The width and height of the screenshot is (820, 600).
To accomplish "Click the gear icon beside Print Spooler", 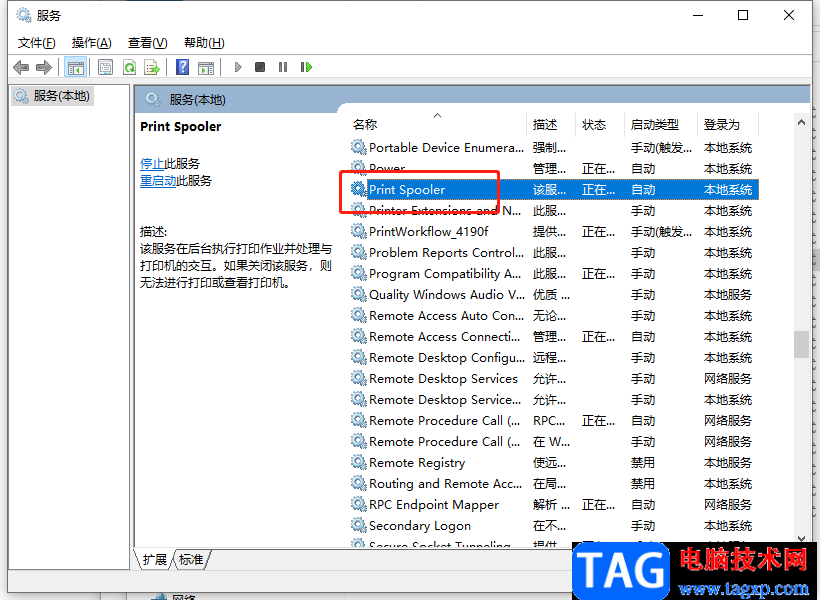I will tap(358, 189).
